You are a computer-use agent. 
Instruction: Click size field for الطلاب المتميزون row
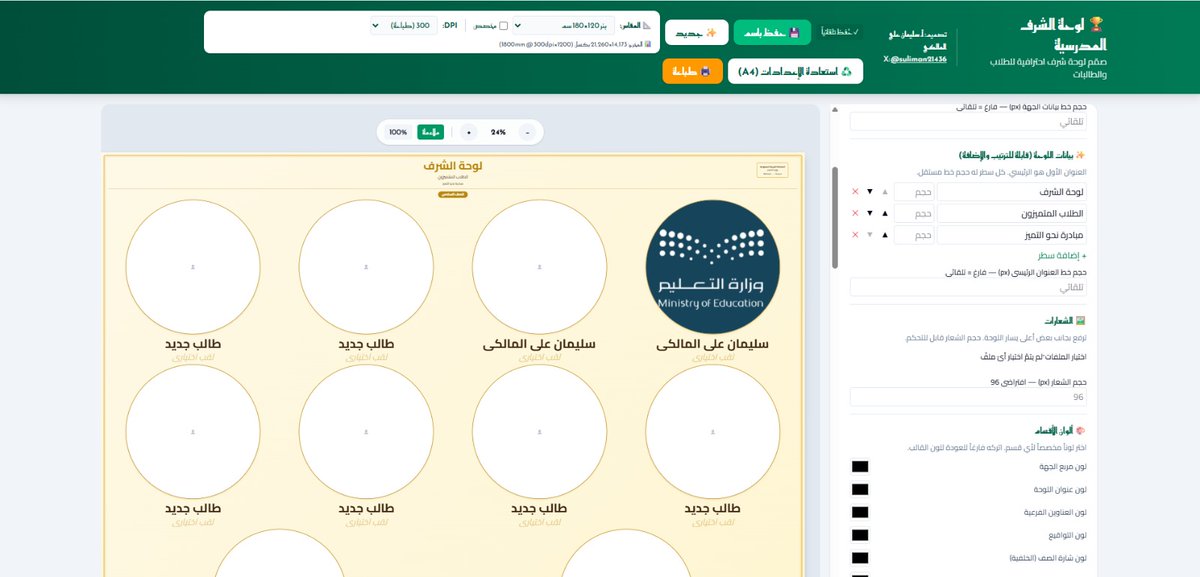point(914,213)
